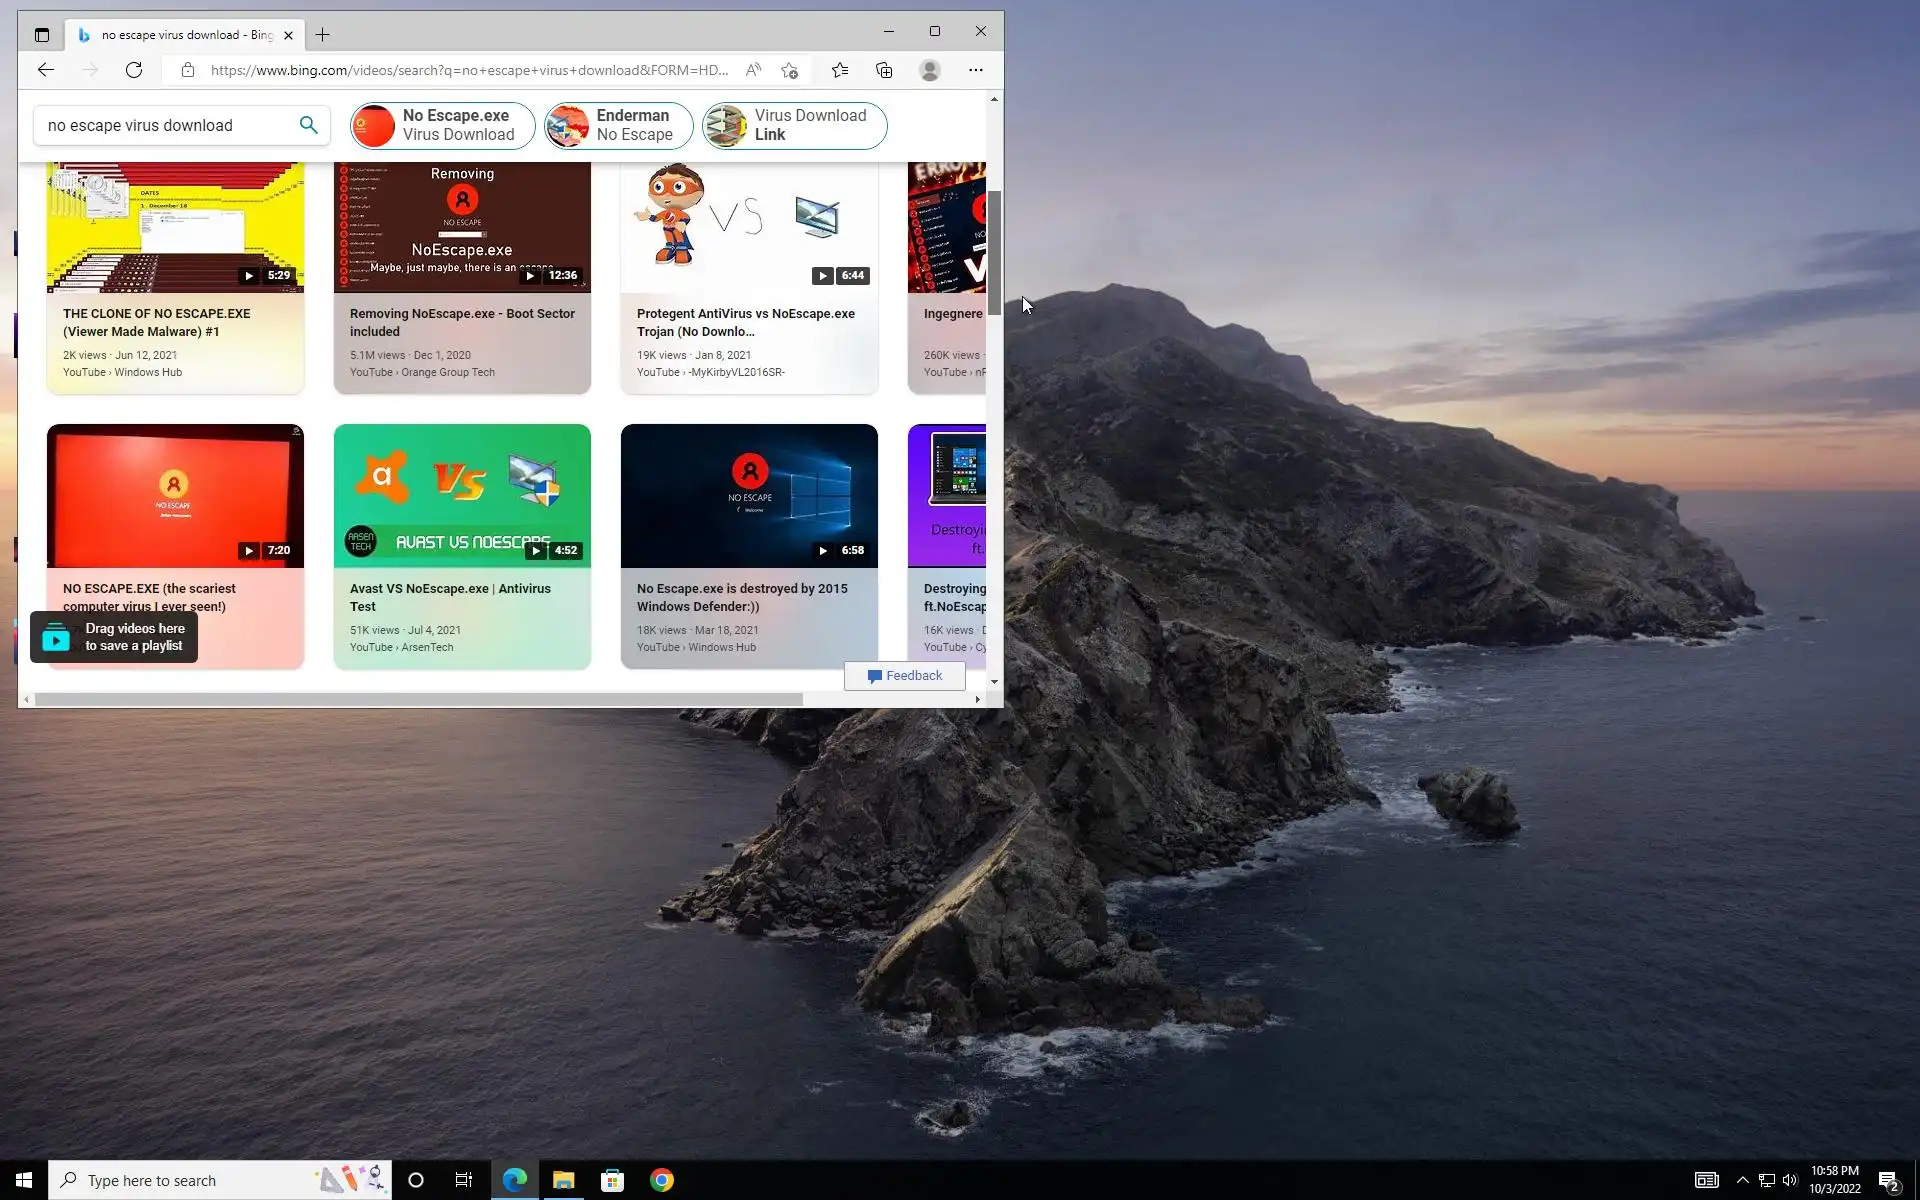Open the Read aloud icon
This screenshot has height=1200, width=1920.
point(753,70)
